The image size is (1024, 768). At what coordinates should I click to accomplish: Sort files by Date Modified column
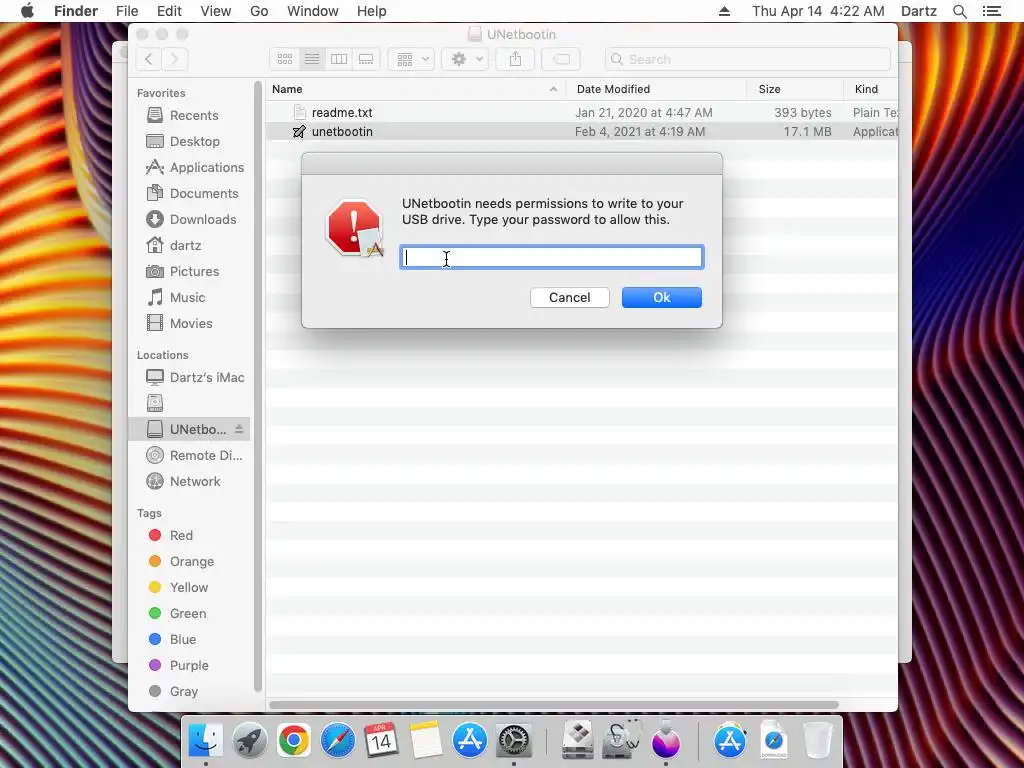point(656,89)
